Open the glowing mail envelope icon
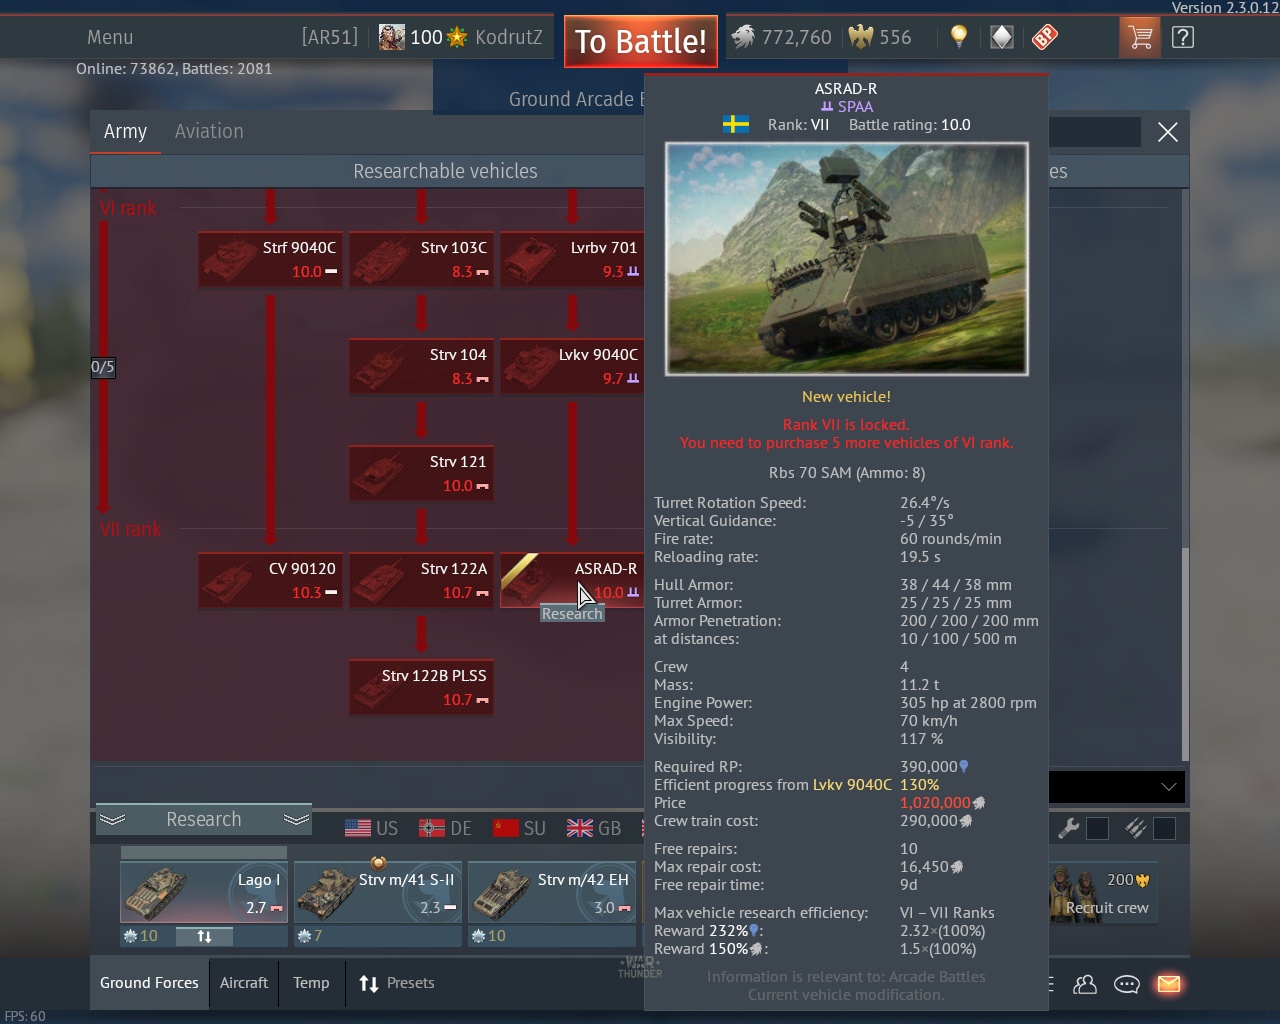This screenshot has height=1024, width=1280. [1168, 984]
